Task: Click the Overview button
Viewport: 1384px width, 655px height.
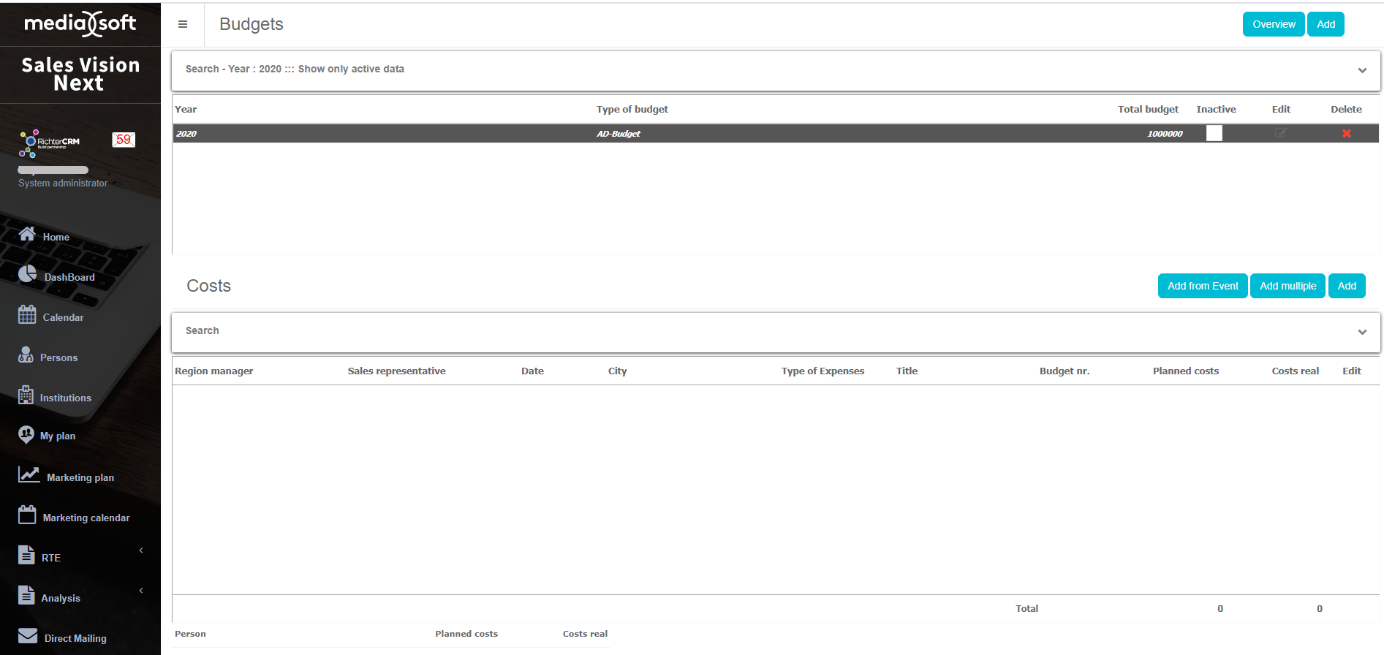Action: 1273,25
